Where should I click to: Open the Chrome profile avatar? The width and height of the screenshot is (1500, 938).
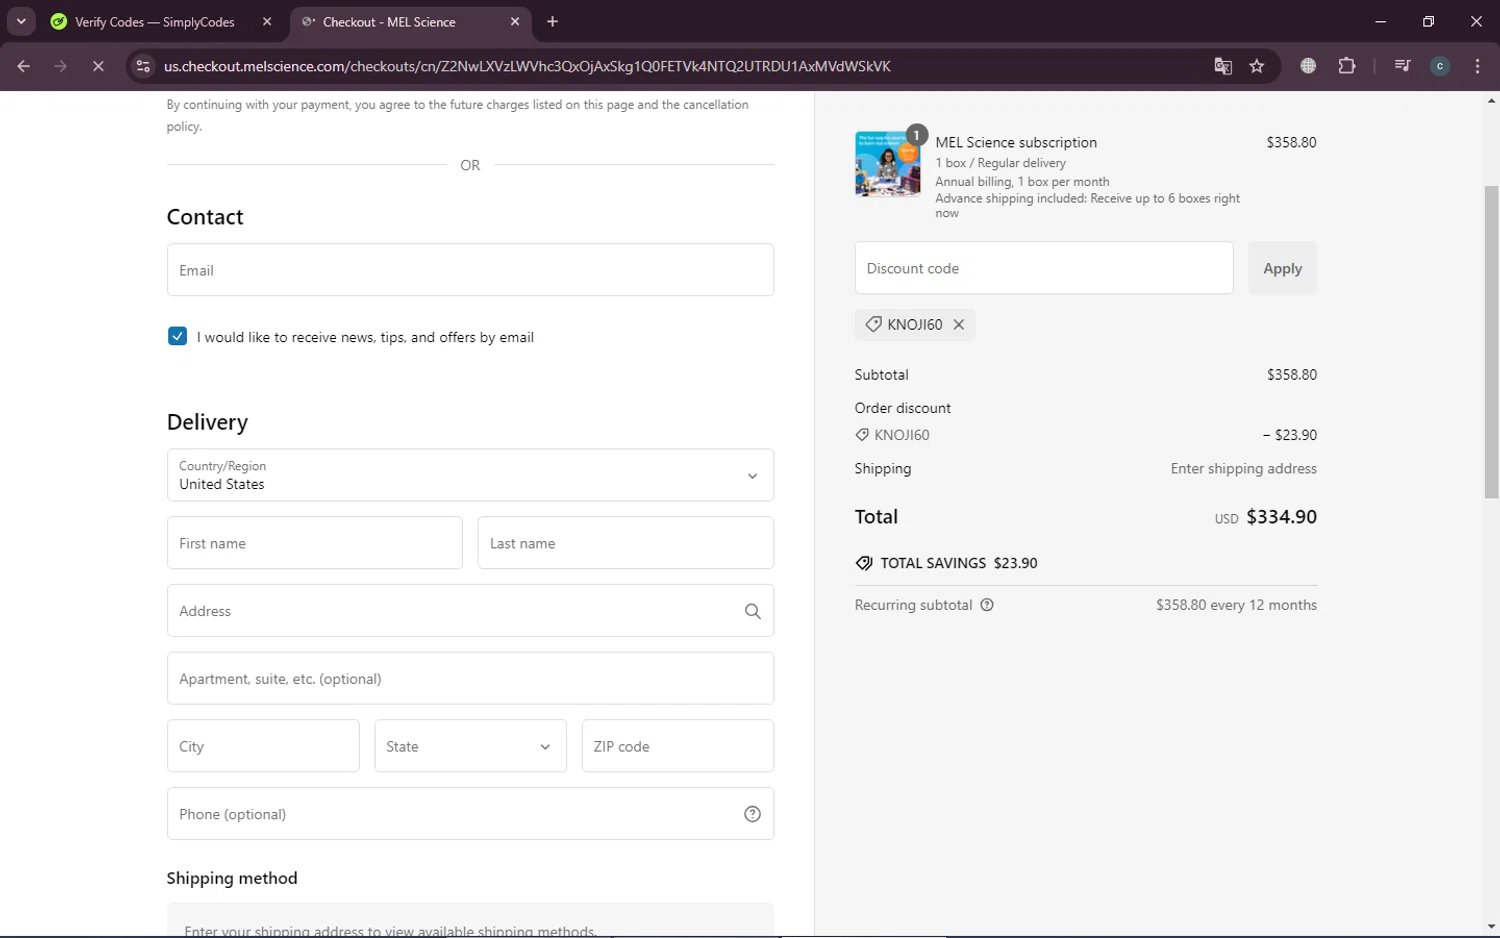[1440, 66]
